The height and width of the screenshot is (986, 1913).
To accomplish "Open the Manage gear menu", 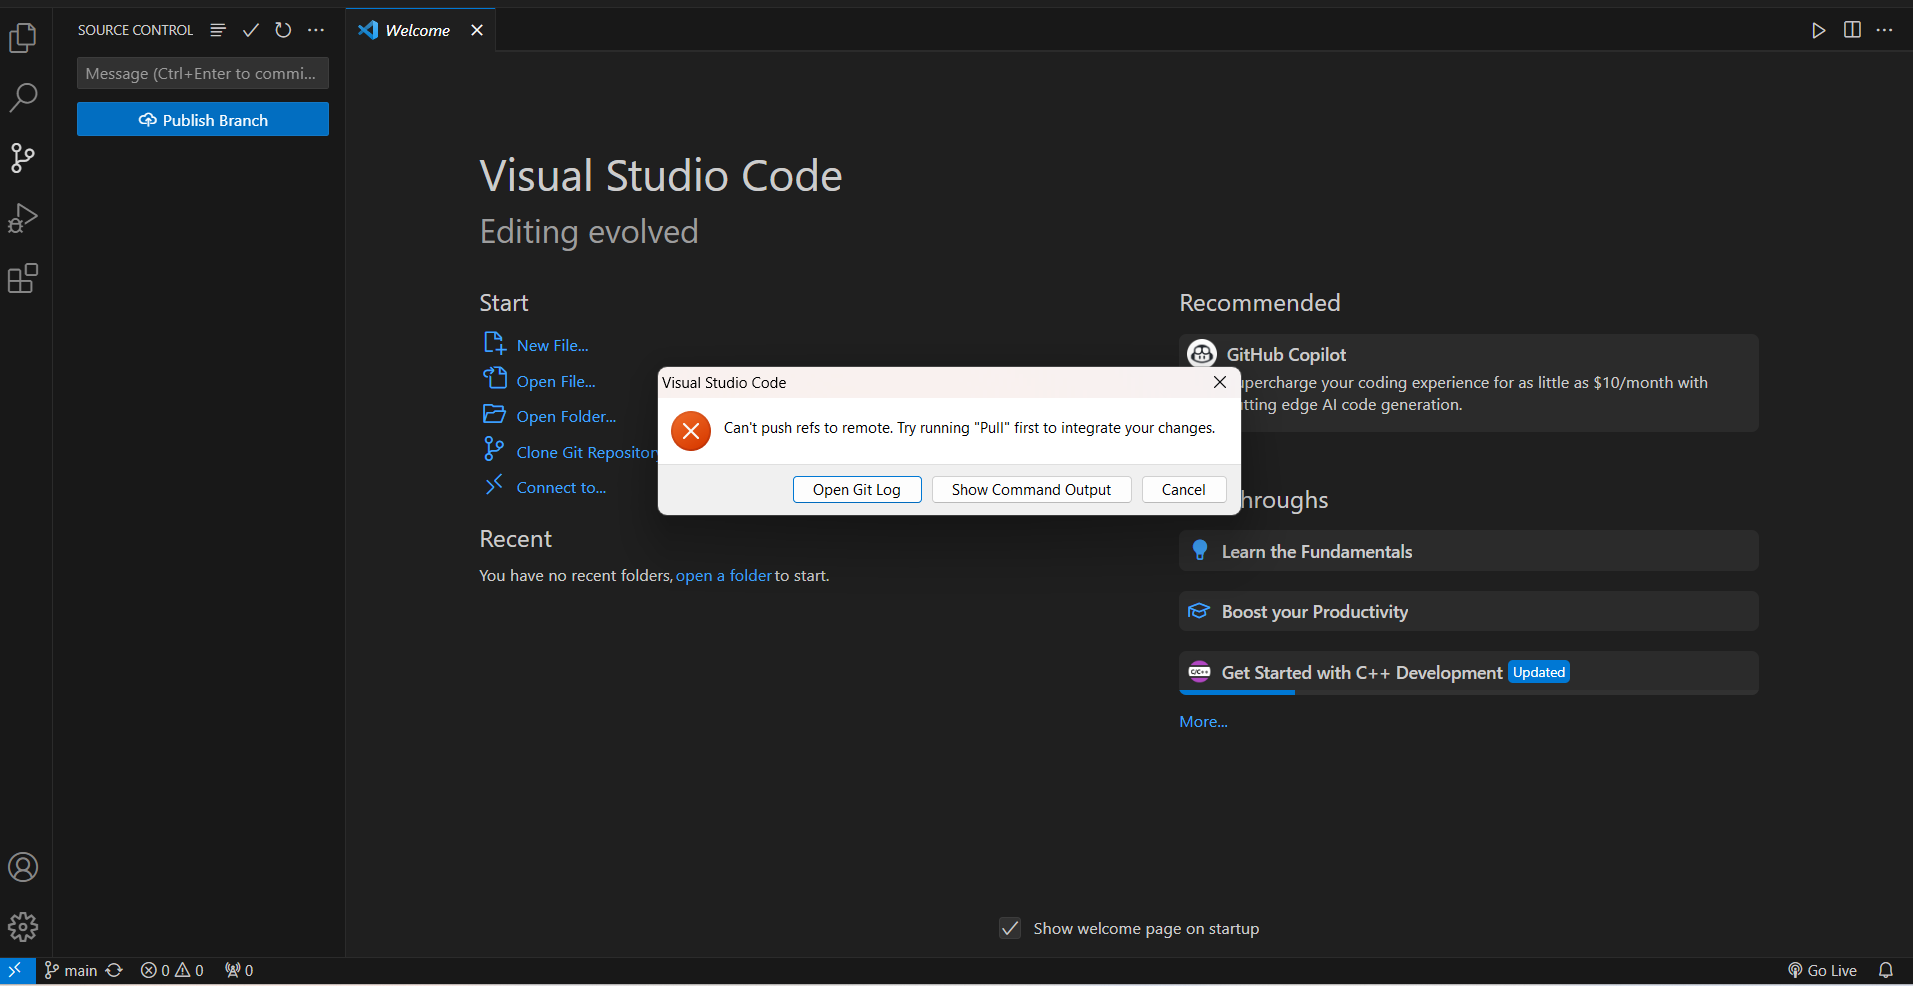I will click(x=23, y=927).
